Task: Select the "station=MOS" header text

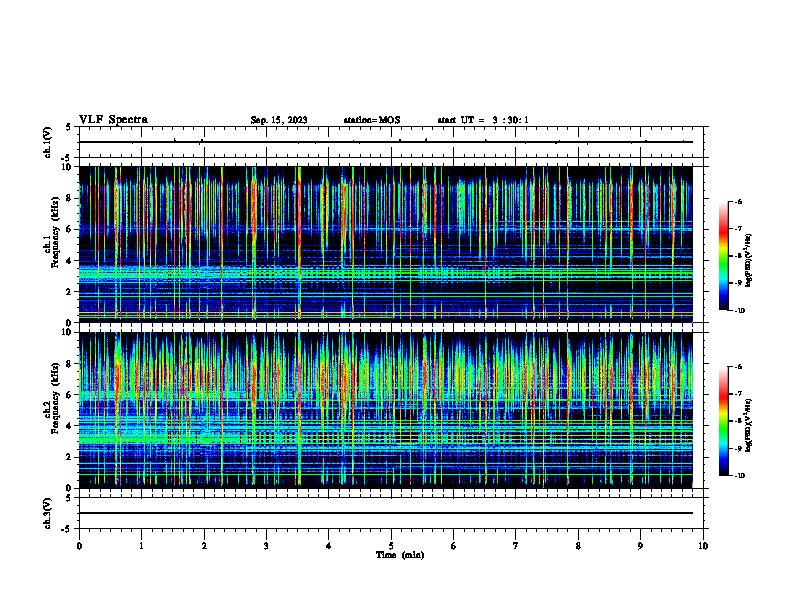Action: [x=372, y=120]
